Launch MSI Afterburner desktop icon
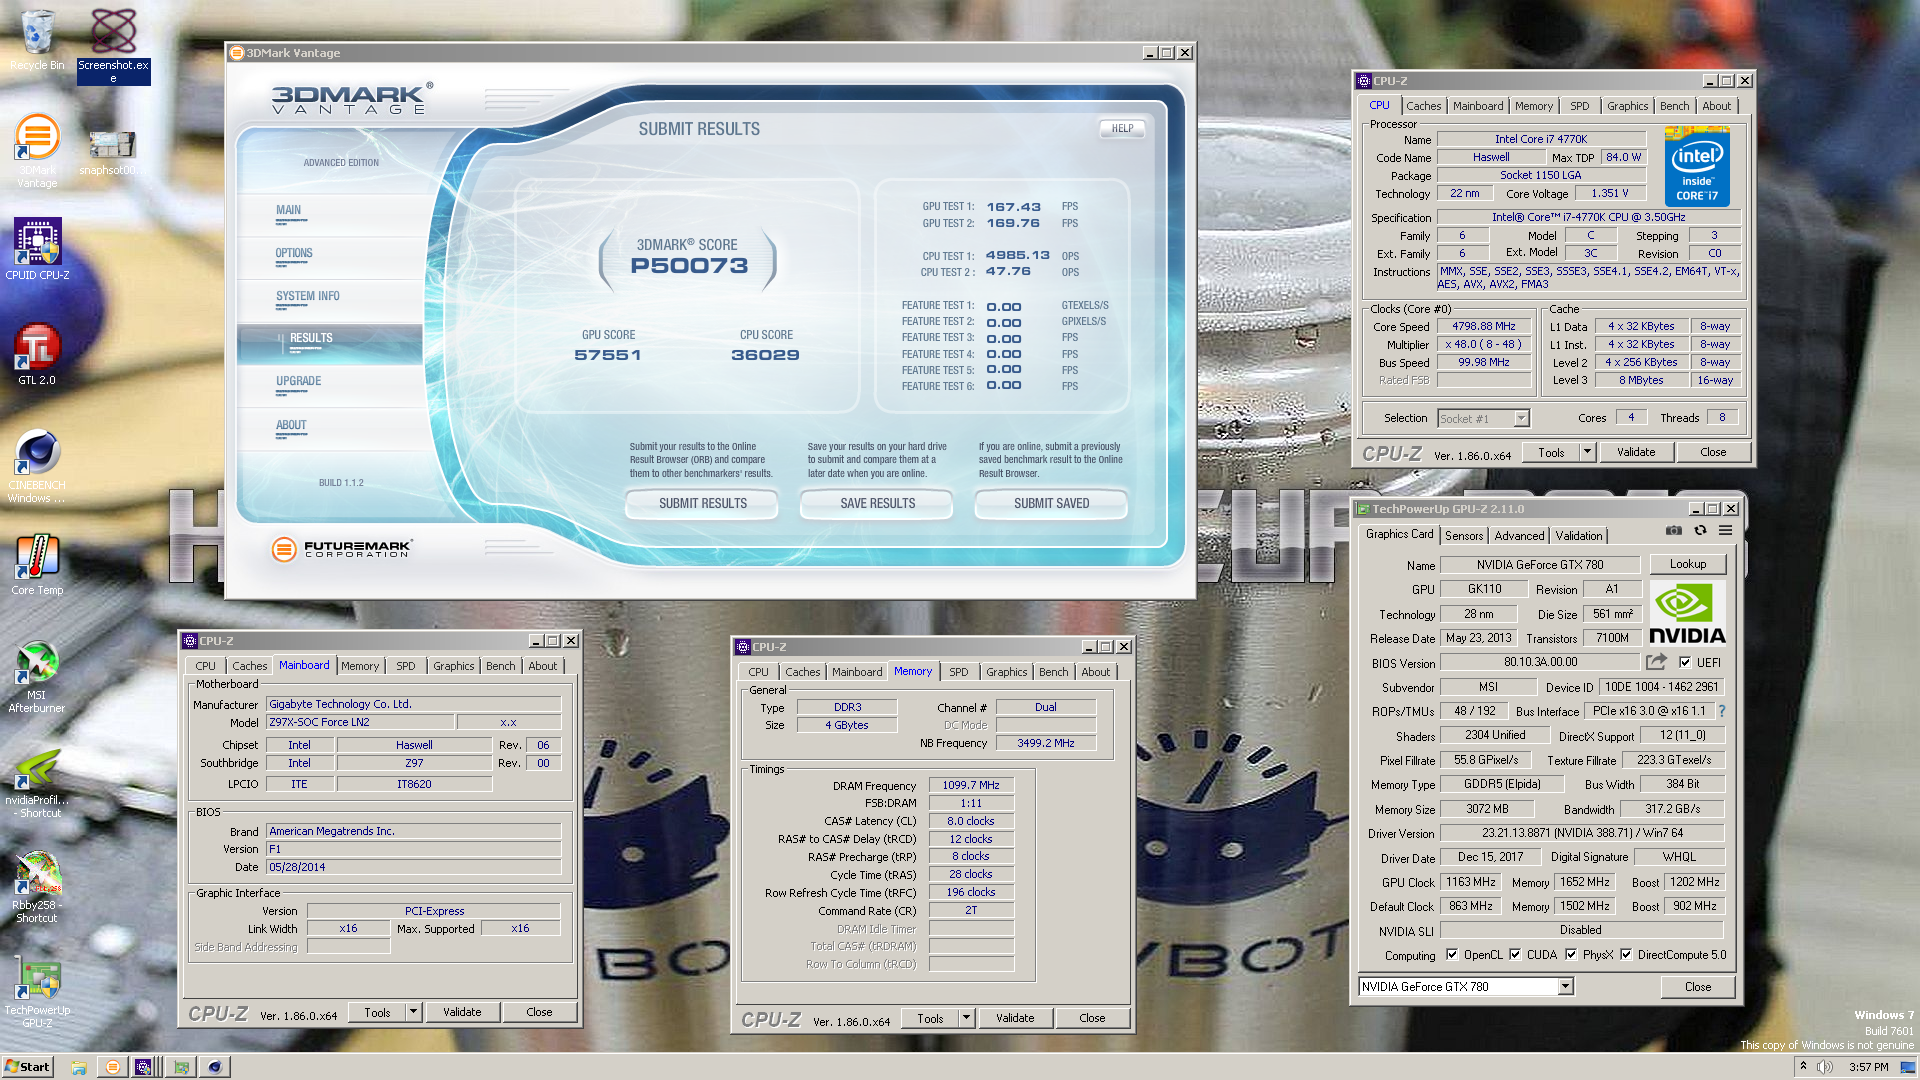This screenshot has width=1920, height=1080. click(x=37, y=676)
